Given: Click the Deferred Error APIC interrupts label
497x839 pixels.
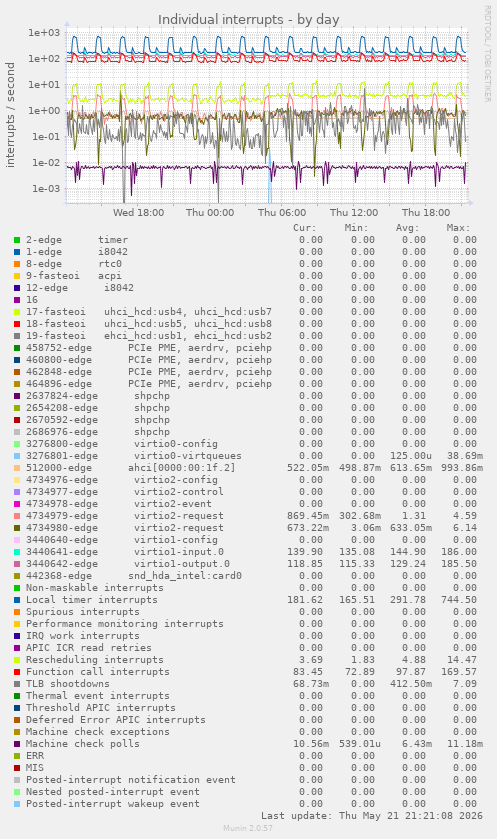Looking at the screenshot, I should [116, 720].
